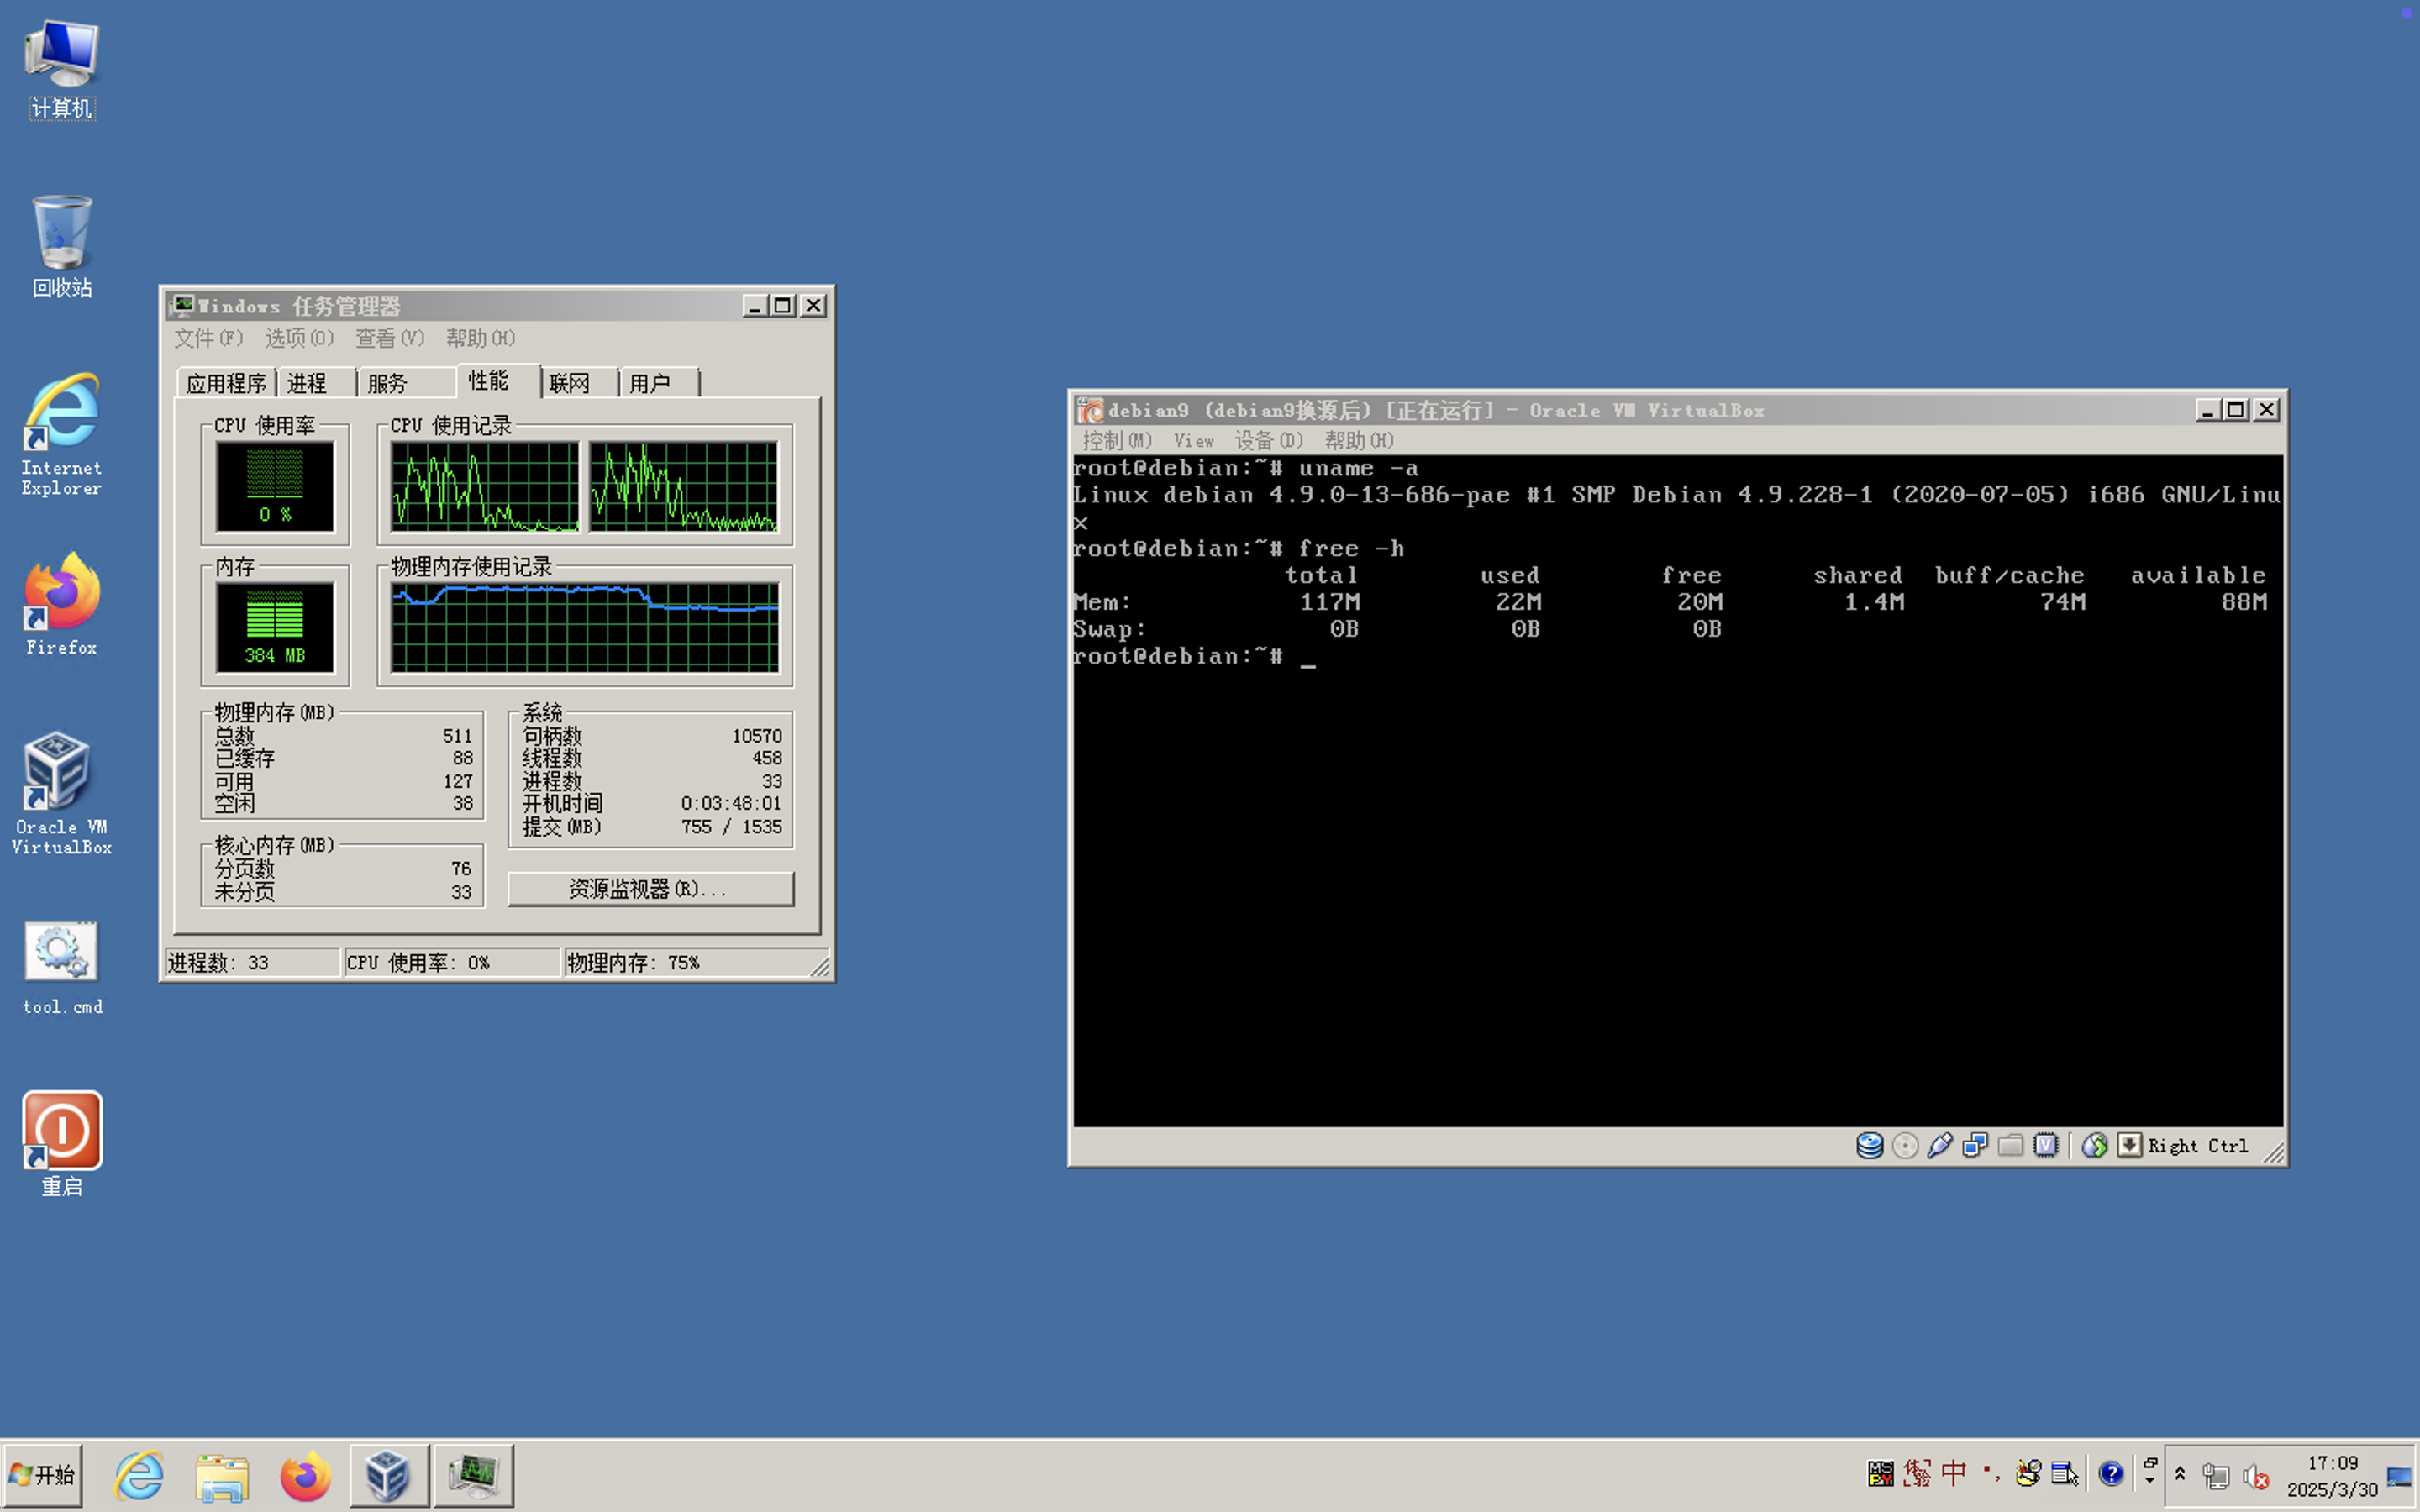The width and height of the screenshot is (2420, 1512).
Task: Click the IME soft keyboard icon in language bar
Action: [x=2064, y=1473]
